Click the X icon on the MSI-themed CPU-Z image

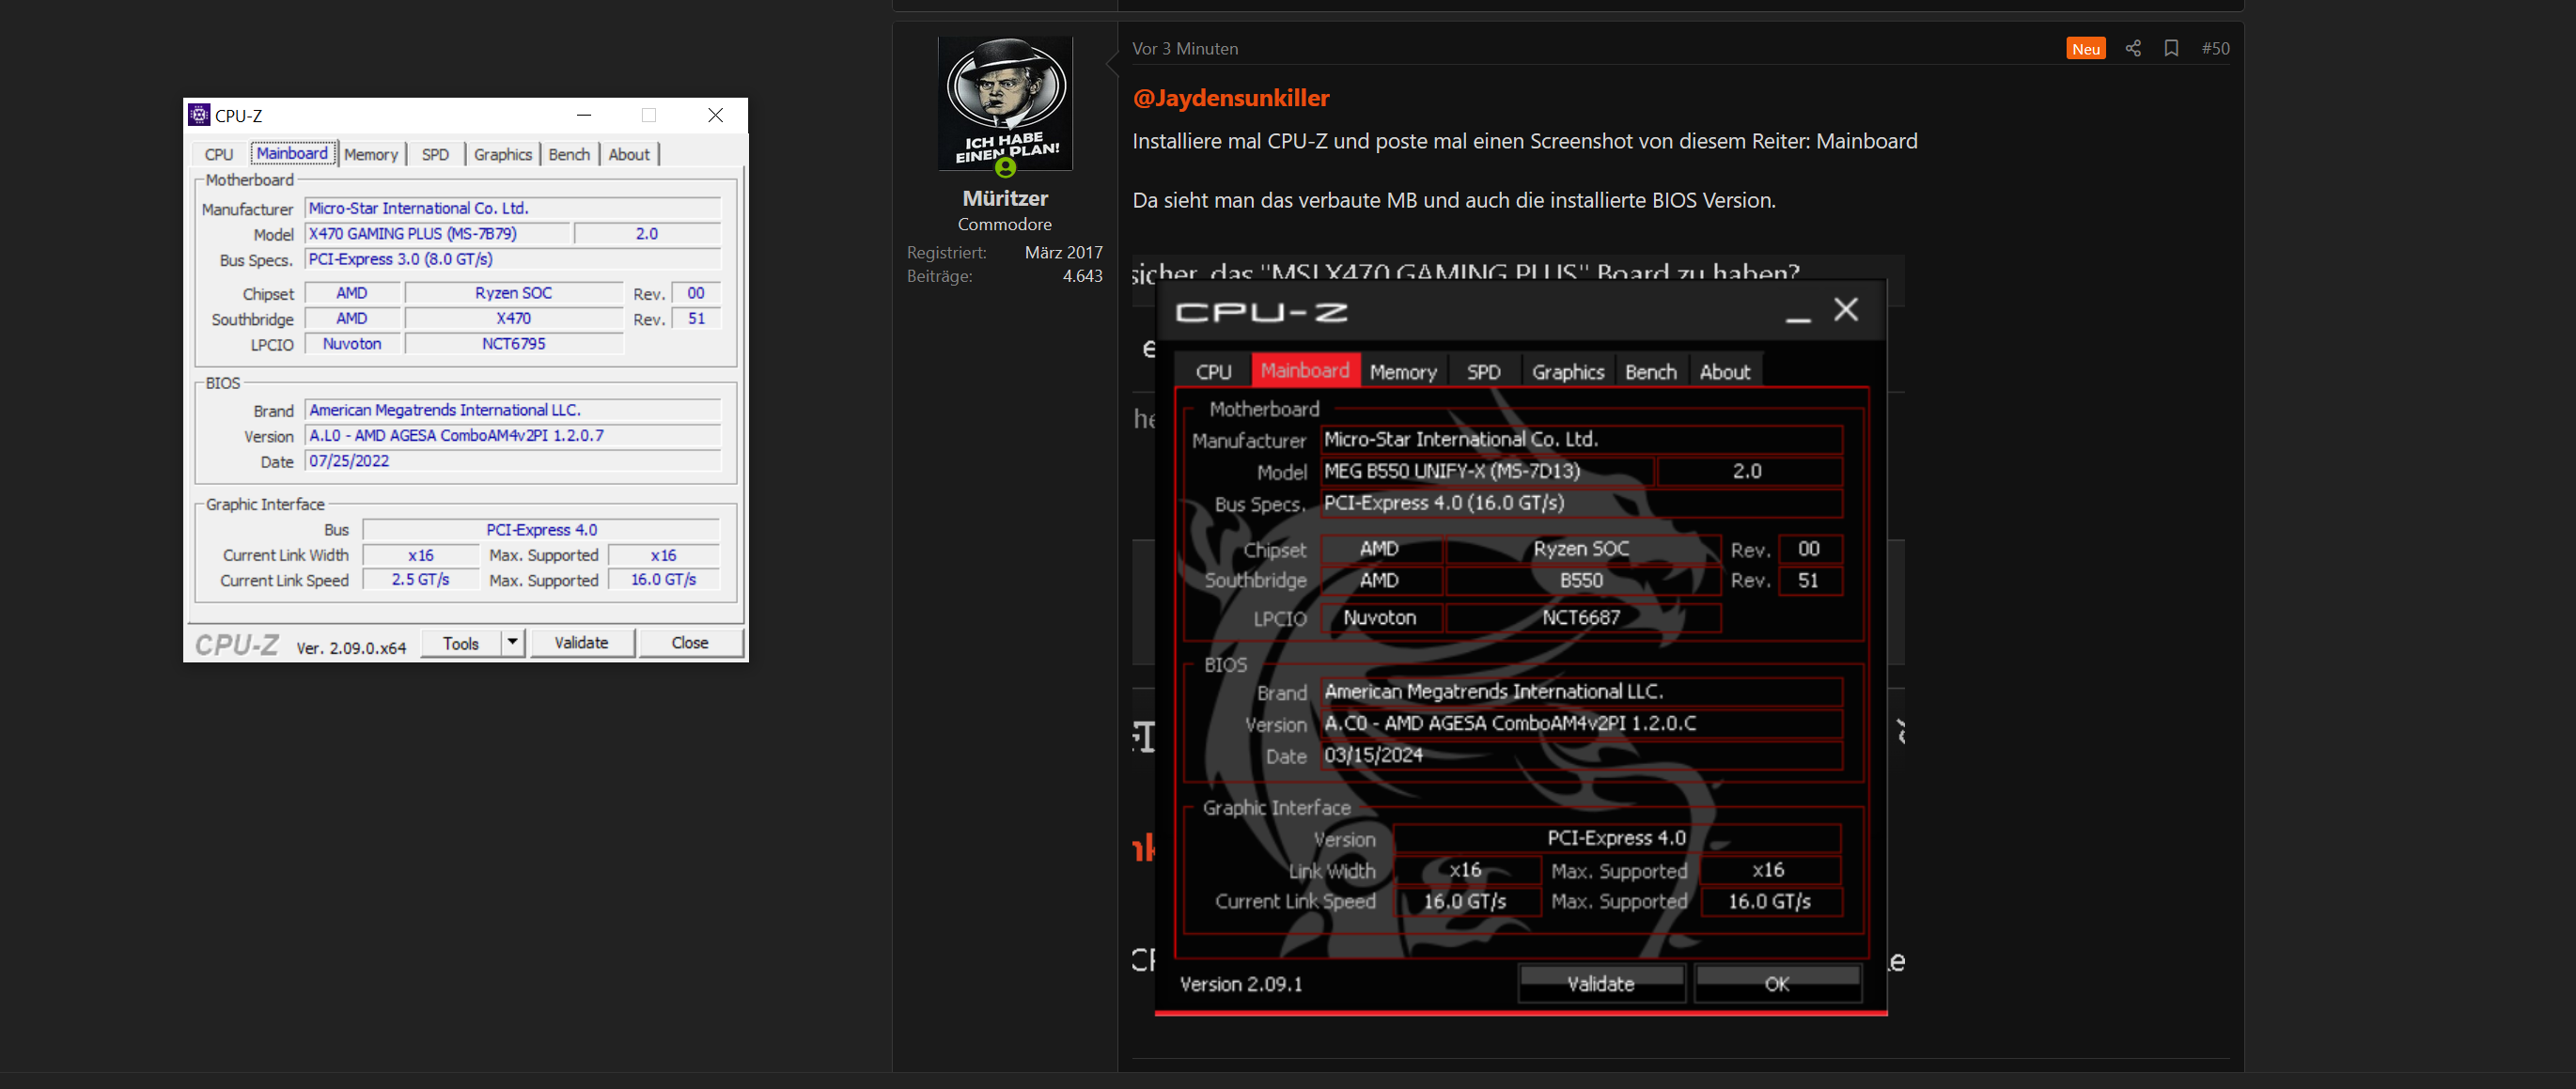pos(1845,310)
